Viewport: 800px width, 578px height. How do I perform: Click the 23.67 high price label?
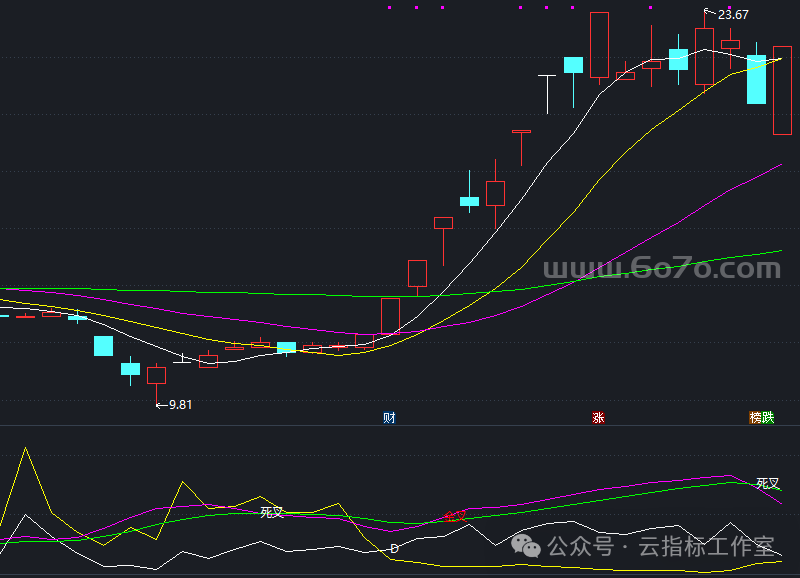click(x=732, y=15)
